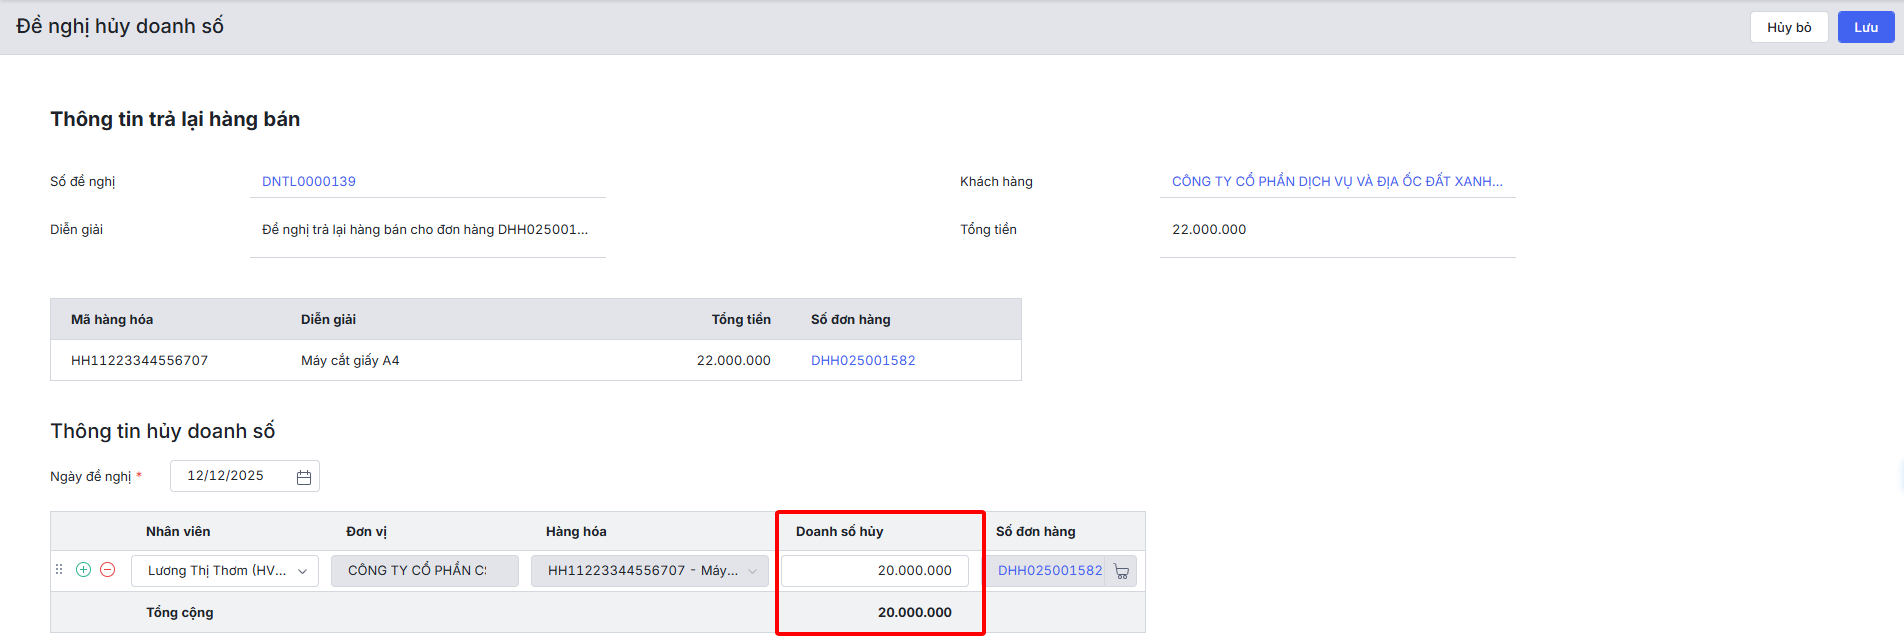
Task: Click the green add row plus icon
Action: [x=84, y=570]
